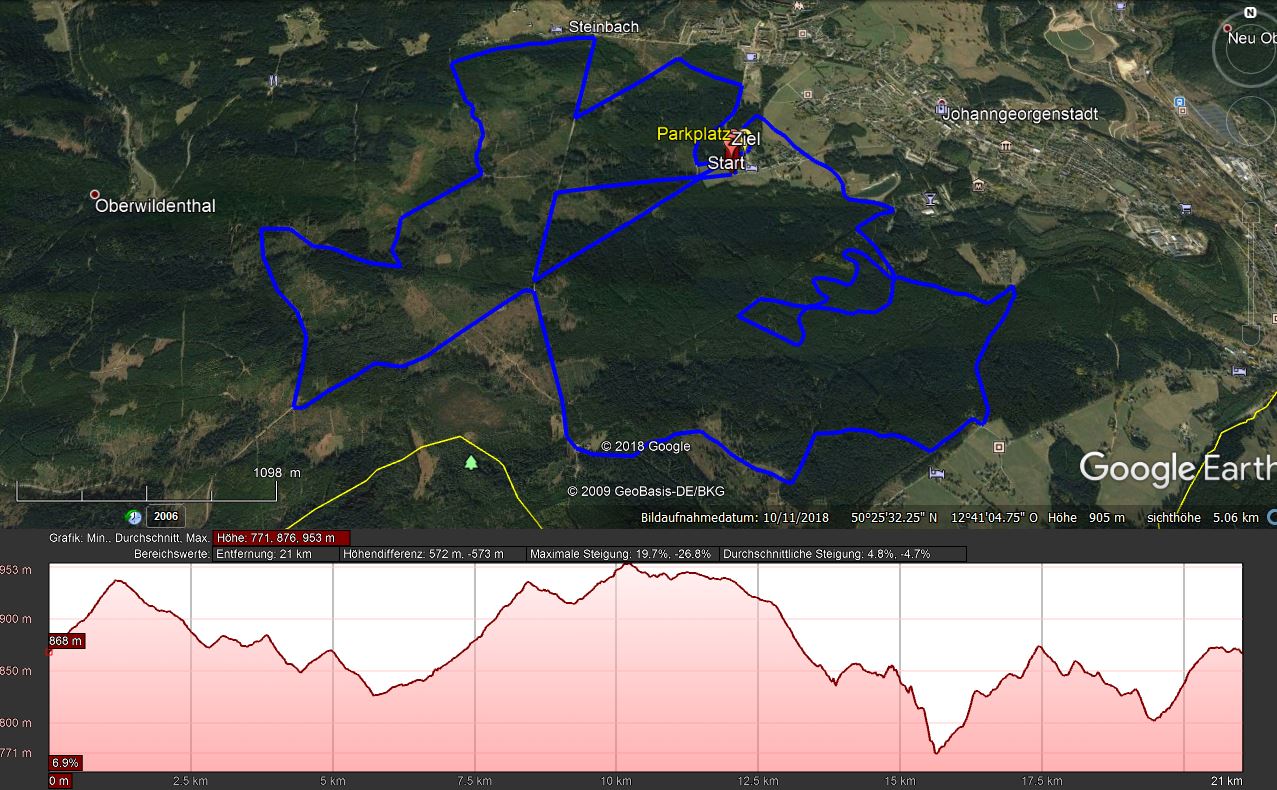The image size is (1277, 790).
Task: Click the Maximale Steigung statistics box
Action: pos(621,554)
